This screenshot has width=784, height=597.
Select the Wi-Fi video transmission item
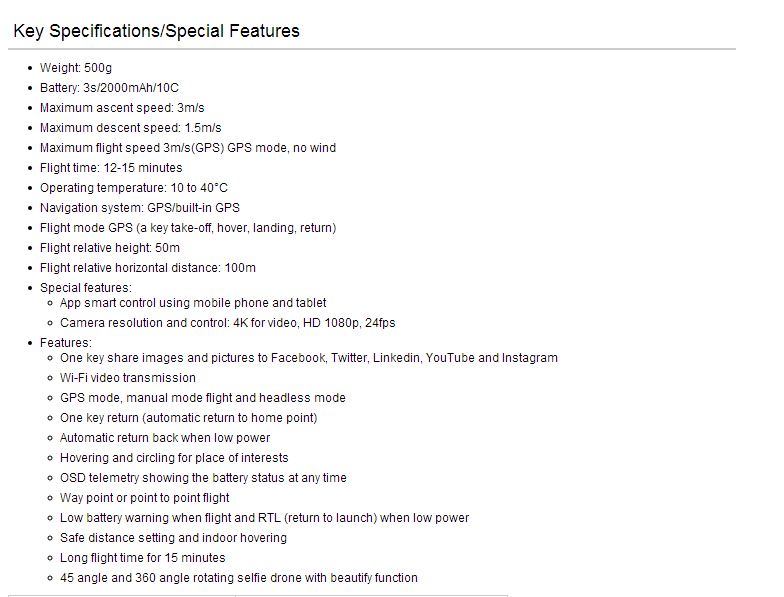[x=128, y=378]
